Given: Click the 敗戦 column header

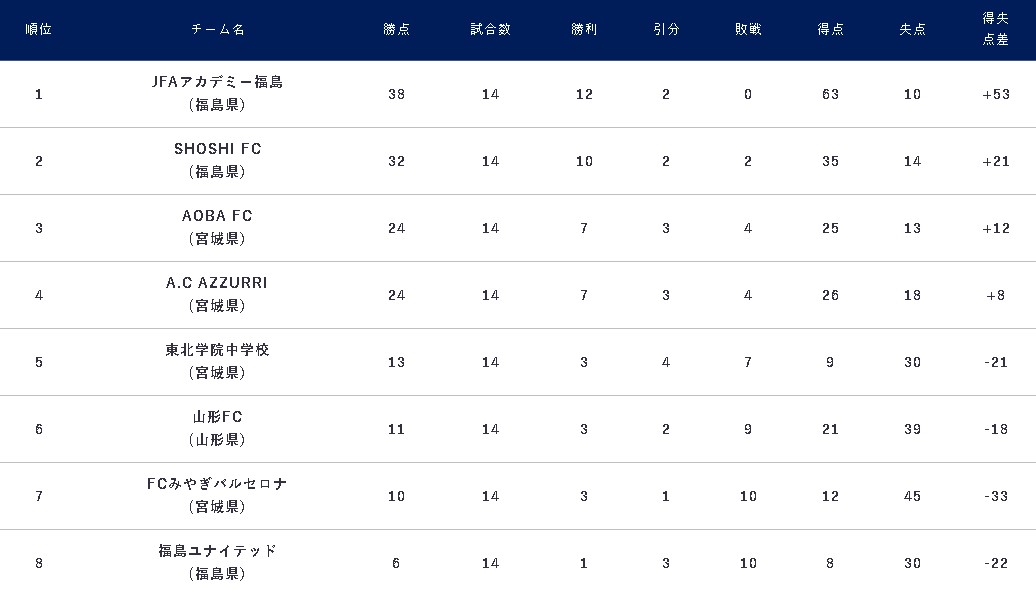Looking at the screenshot, I should (x=748, y=29).
